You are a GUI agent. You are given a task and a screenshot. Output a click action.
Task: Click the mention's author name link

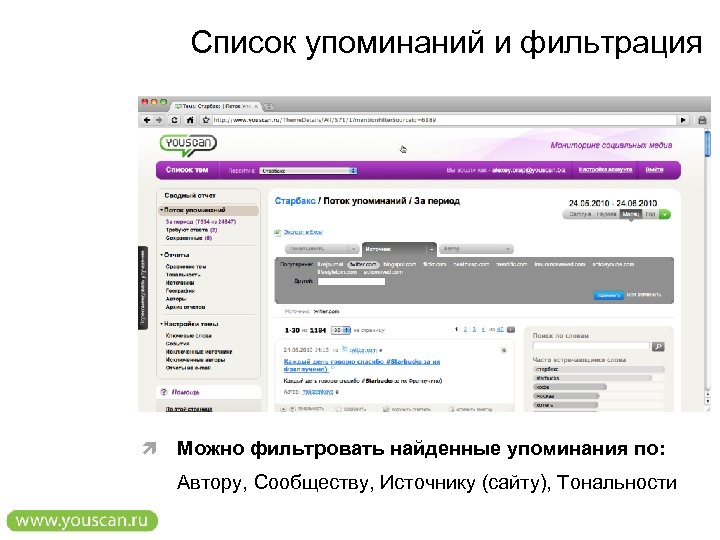318,392
